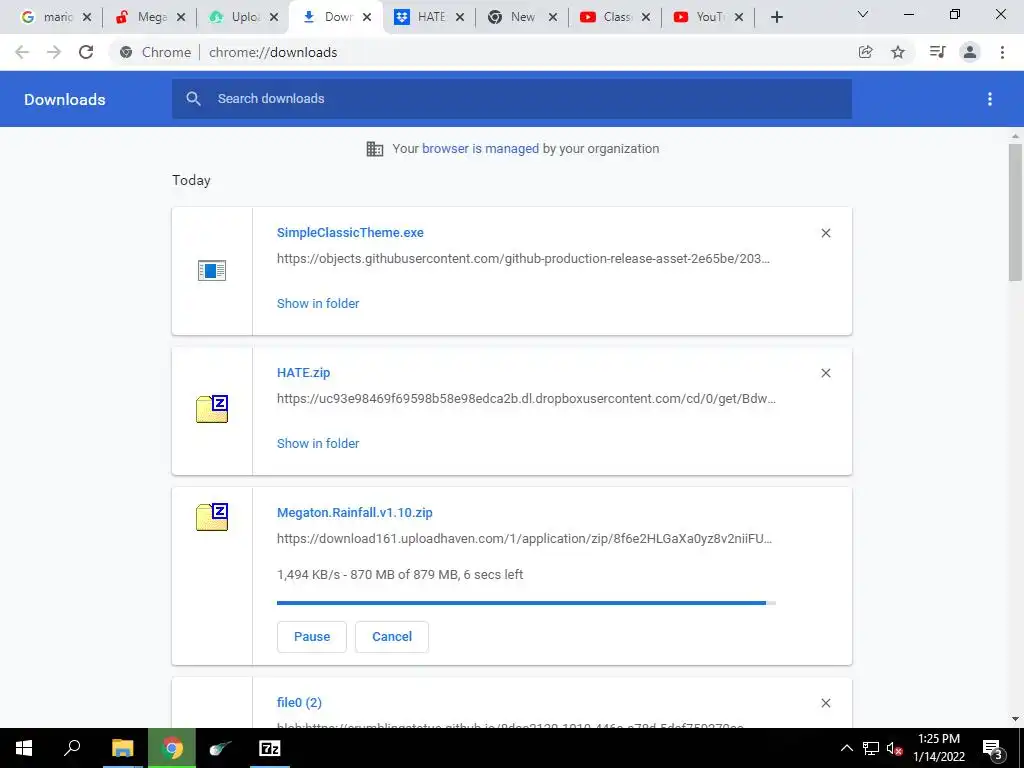
Task: Close the Mega tab
Action: pos(181,17)
